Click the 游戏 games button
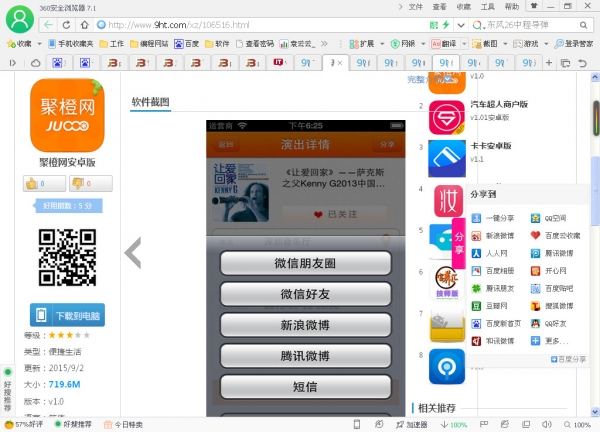The height and width of the screenshot is (432, 600). (x=526, y=44)
